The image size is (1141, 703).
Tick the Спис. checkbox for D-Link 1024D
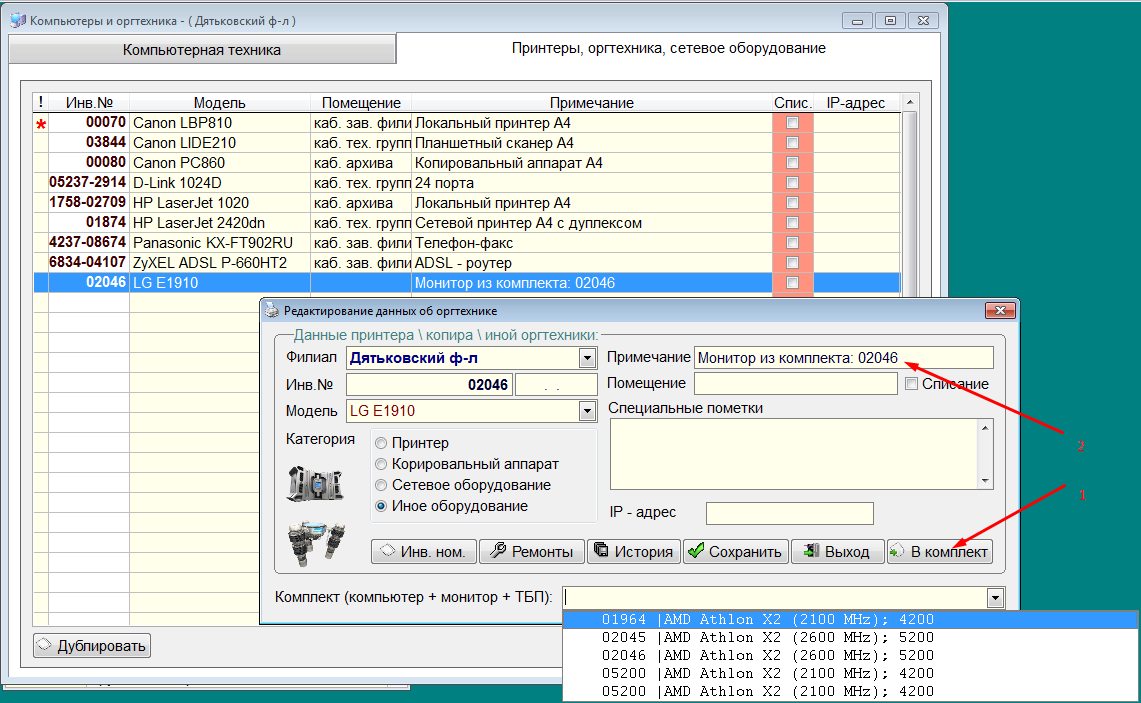(792, 183)
